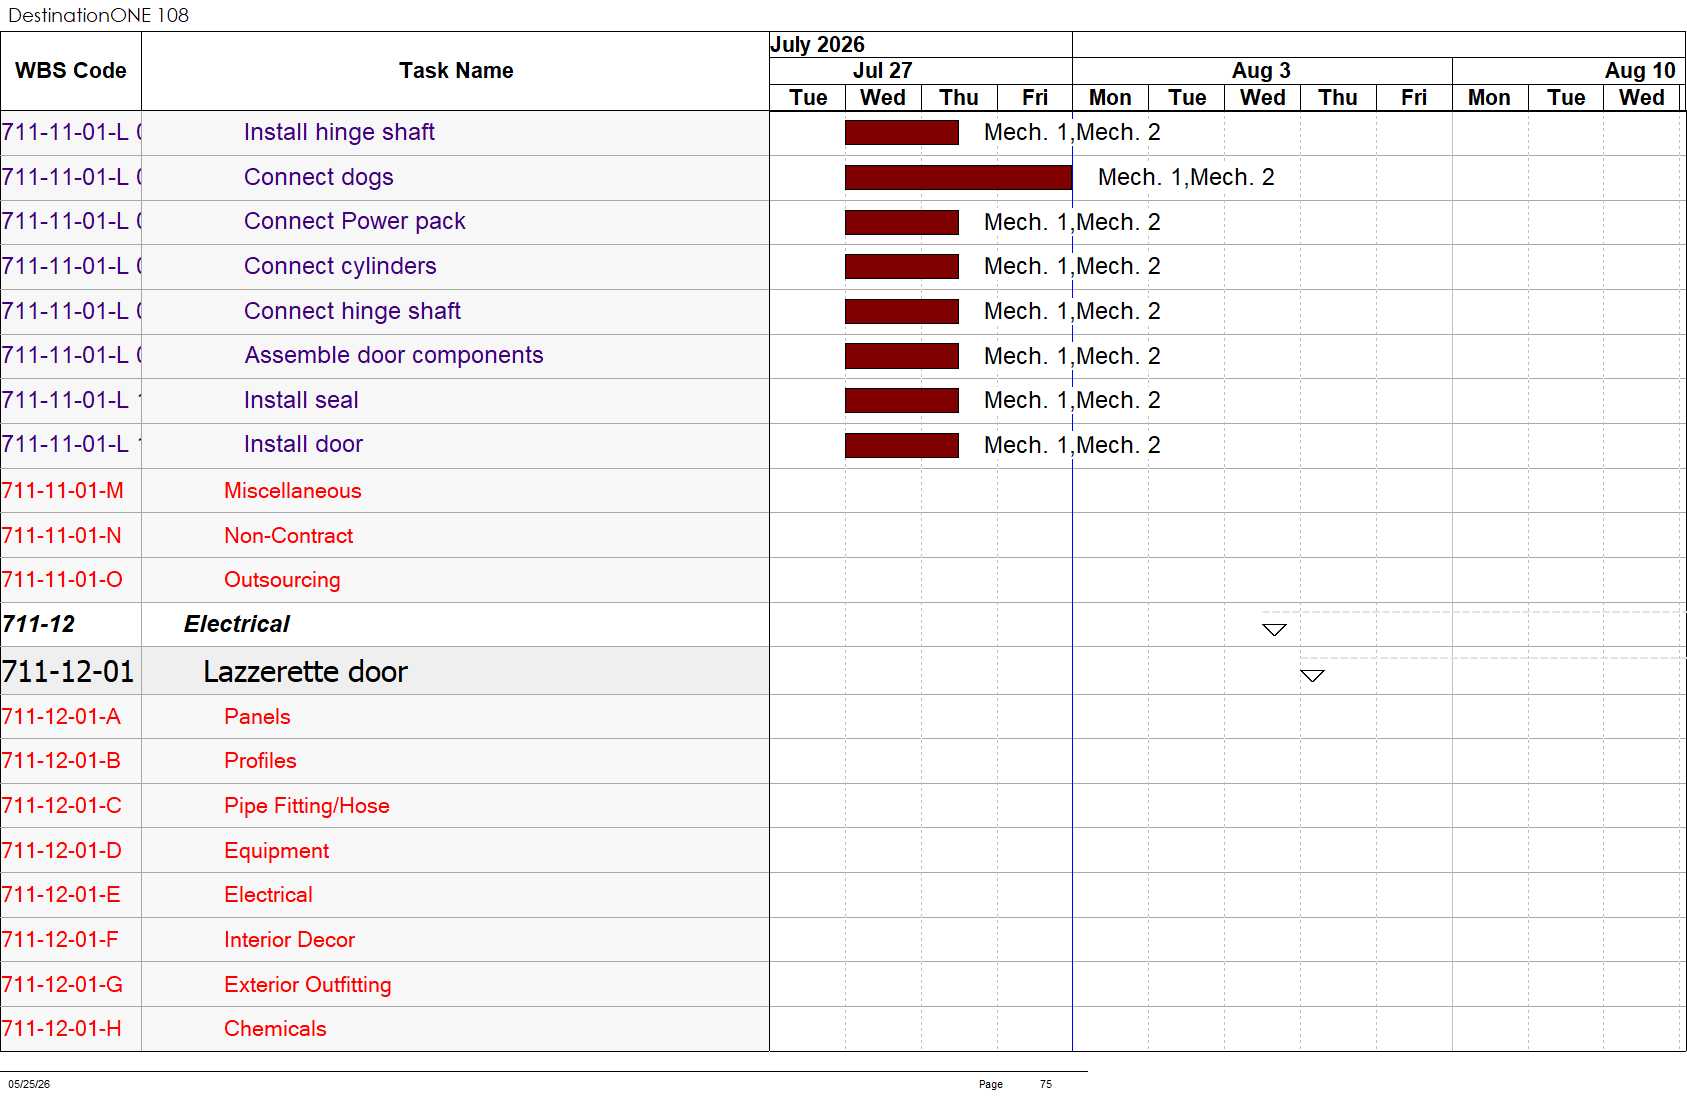Click the Pipe Fitting/Hose task
The image size is (1687, 1097).
click(x=306, y=806)
